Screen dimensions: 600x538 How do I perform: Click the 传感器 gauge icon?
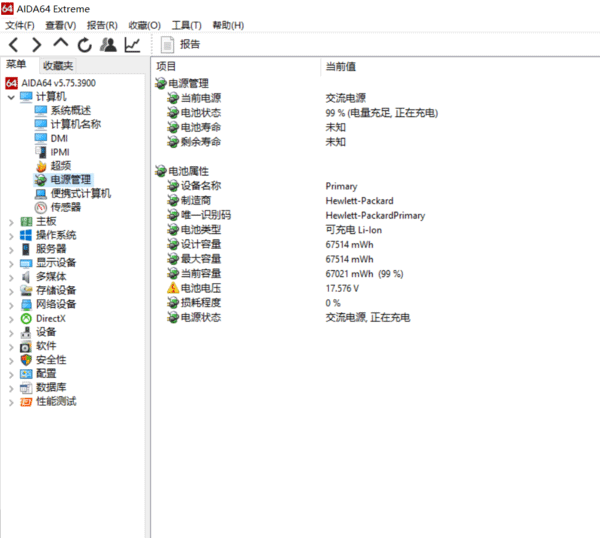(41, 207)
